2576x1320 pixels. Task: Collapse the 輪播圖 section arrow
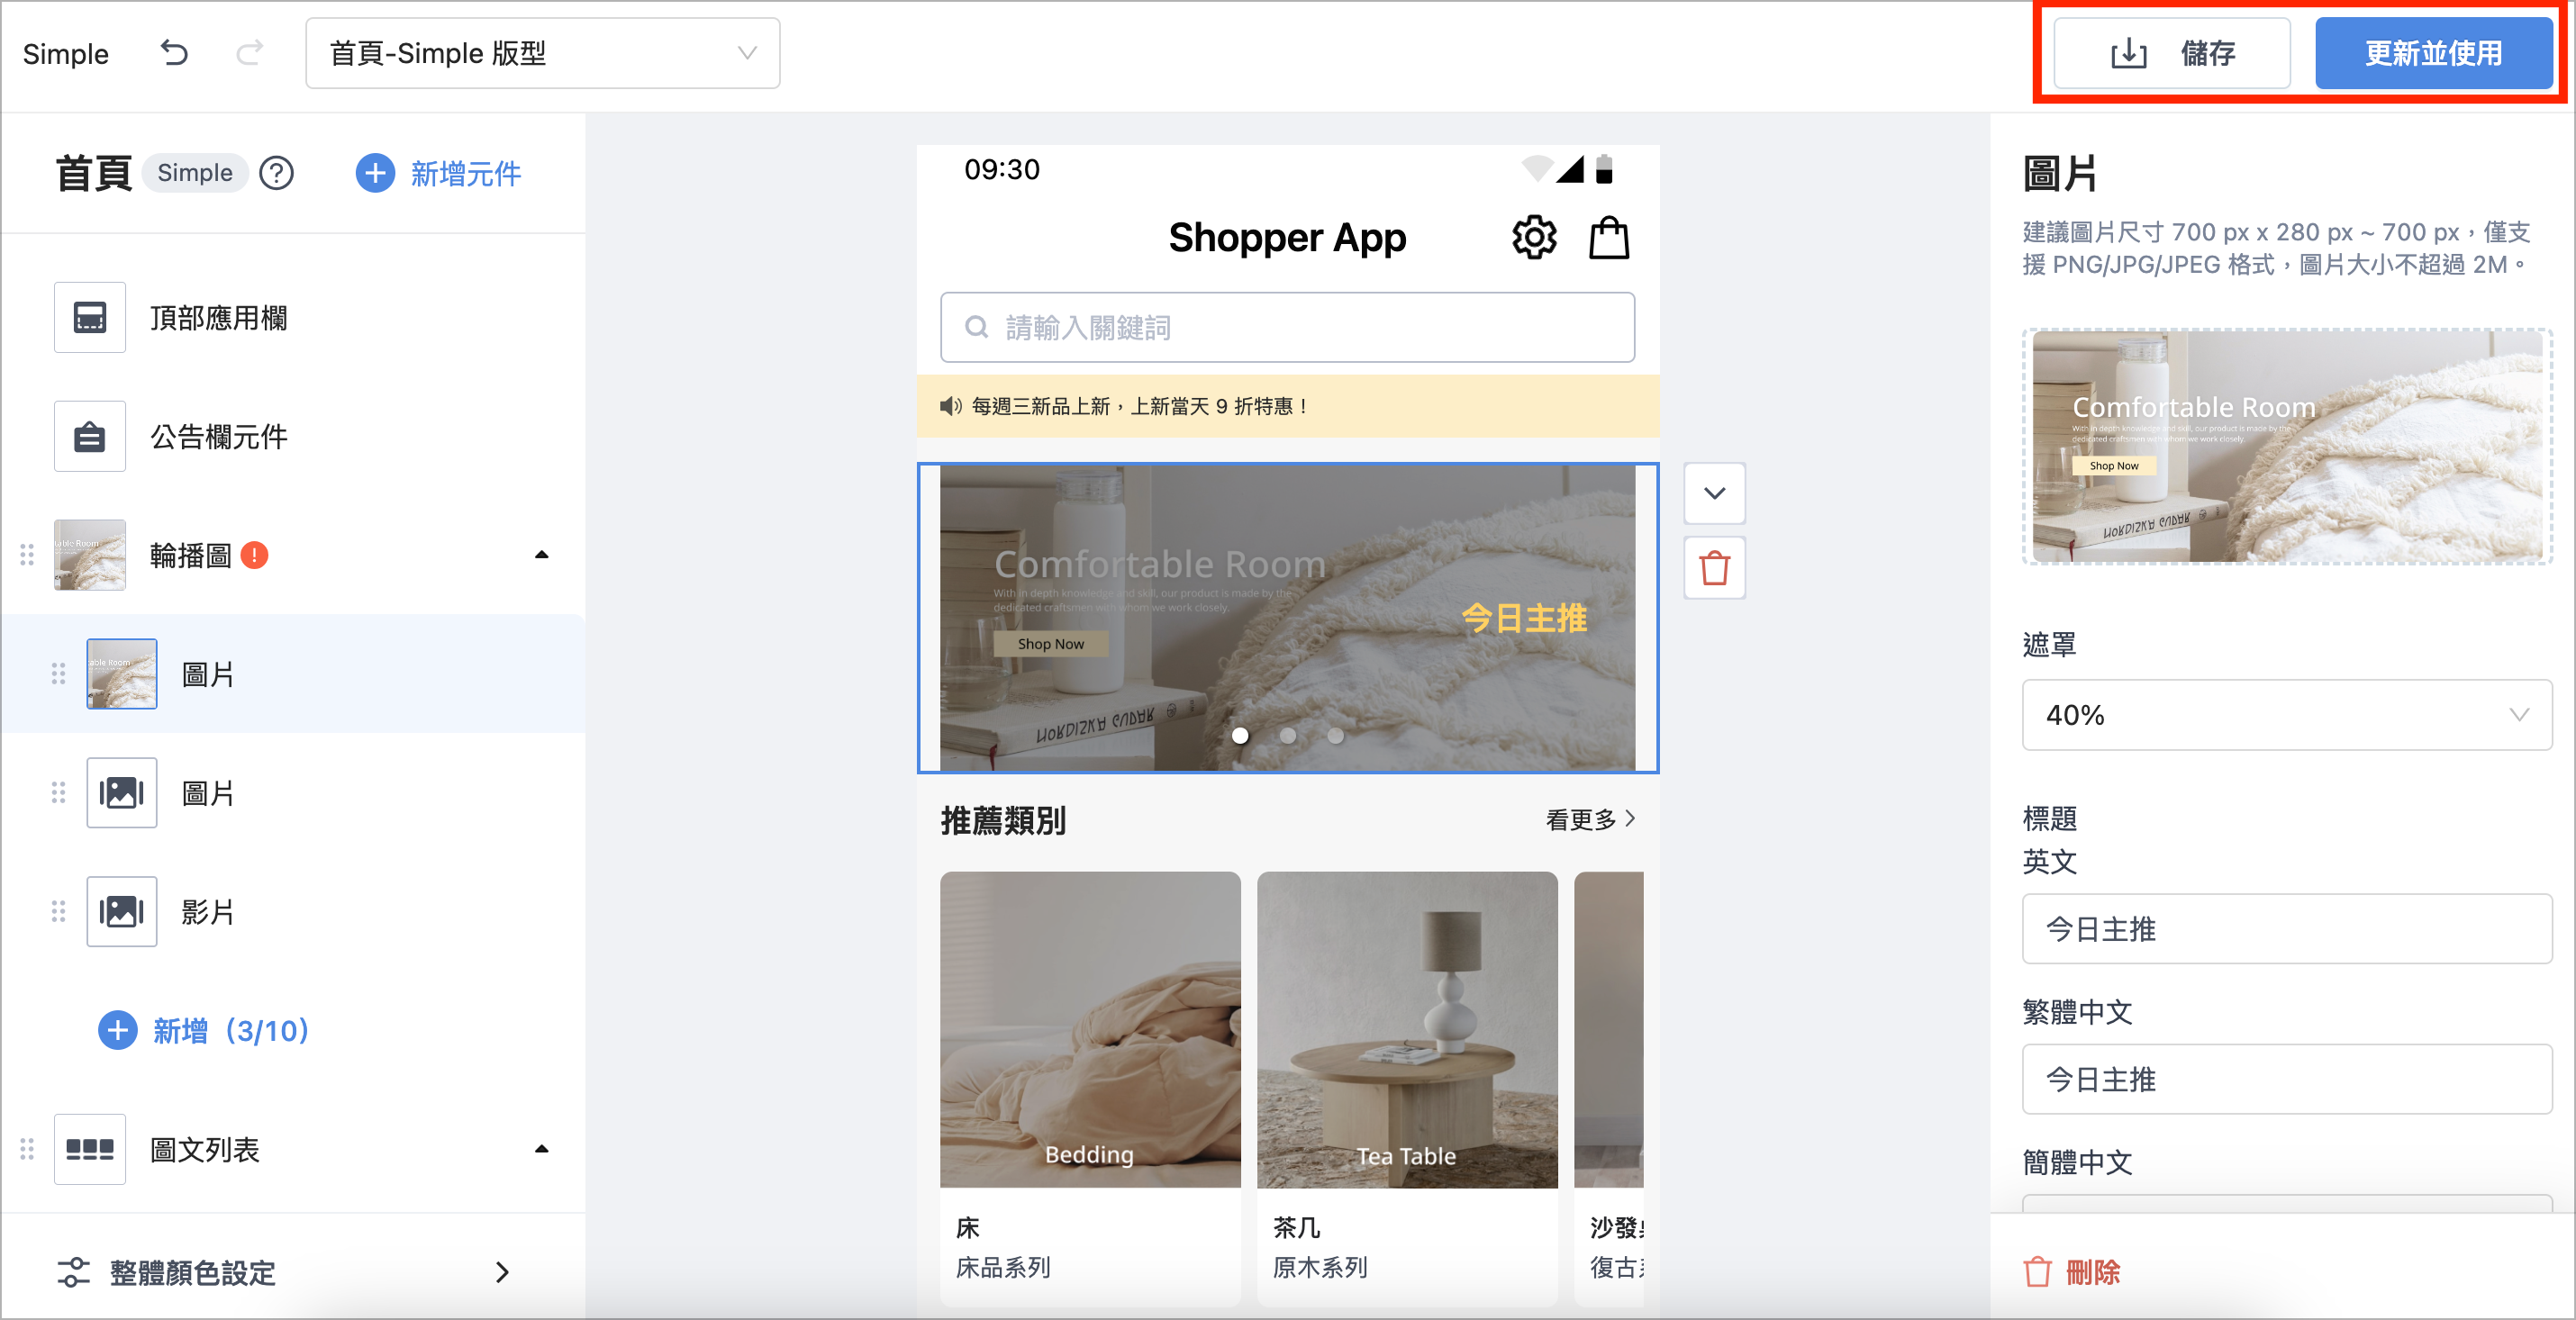click(541, 555)
